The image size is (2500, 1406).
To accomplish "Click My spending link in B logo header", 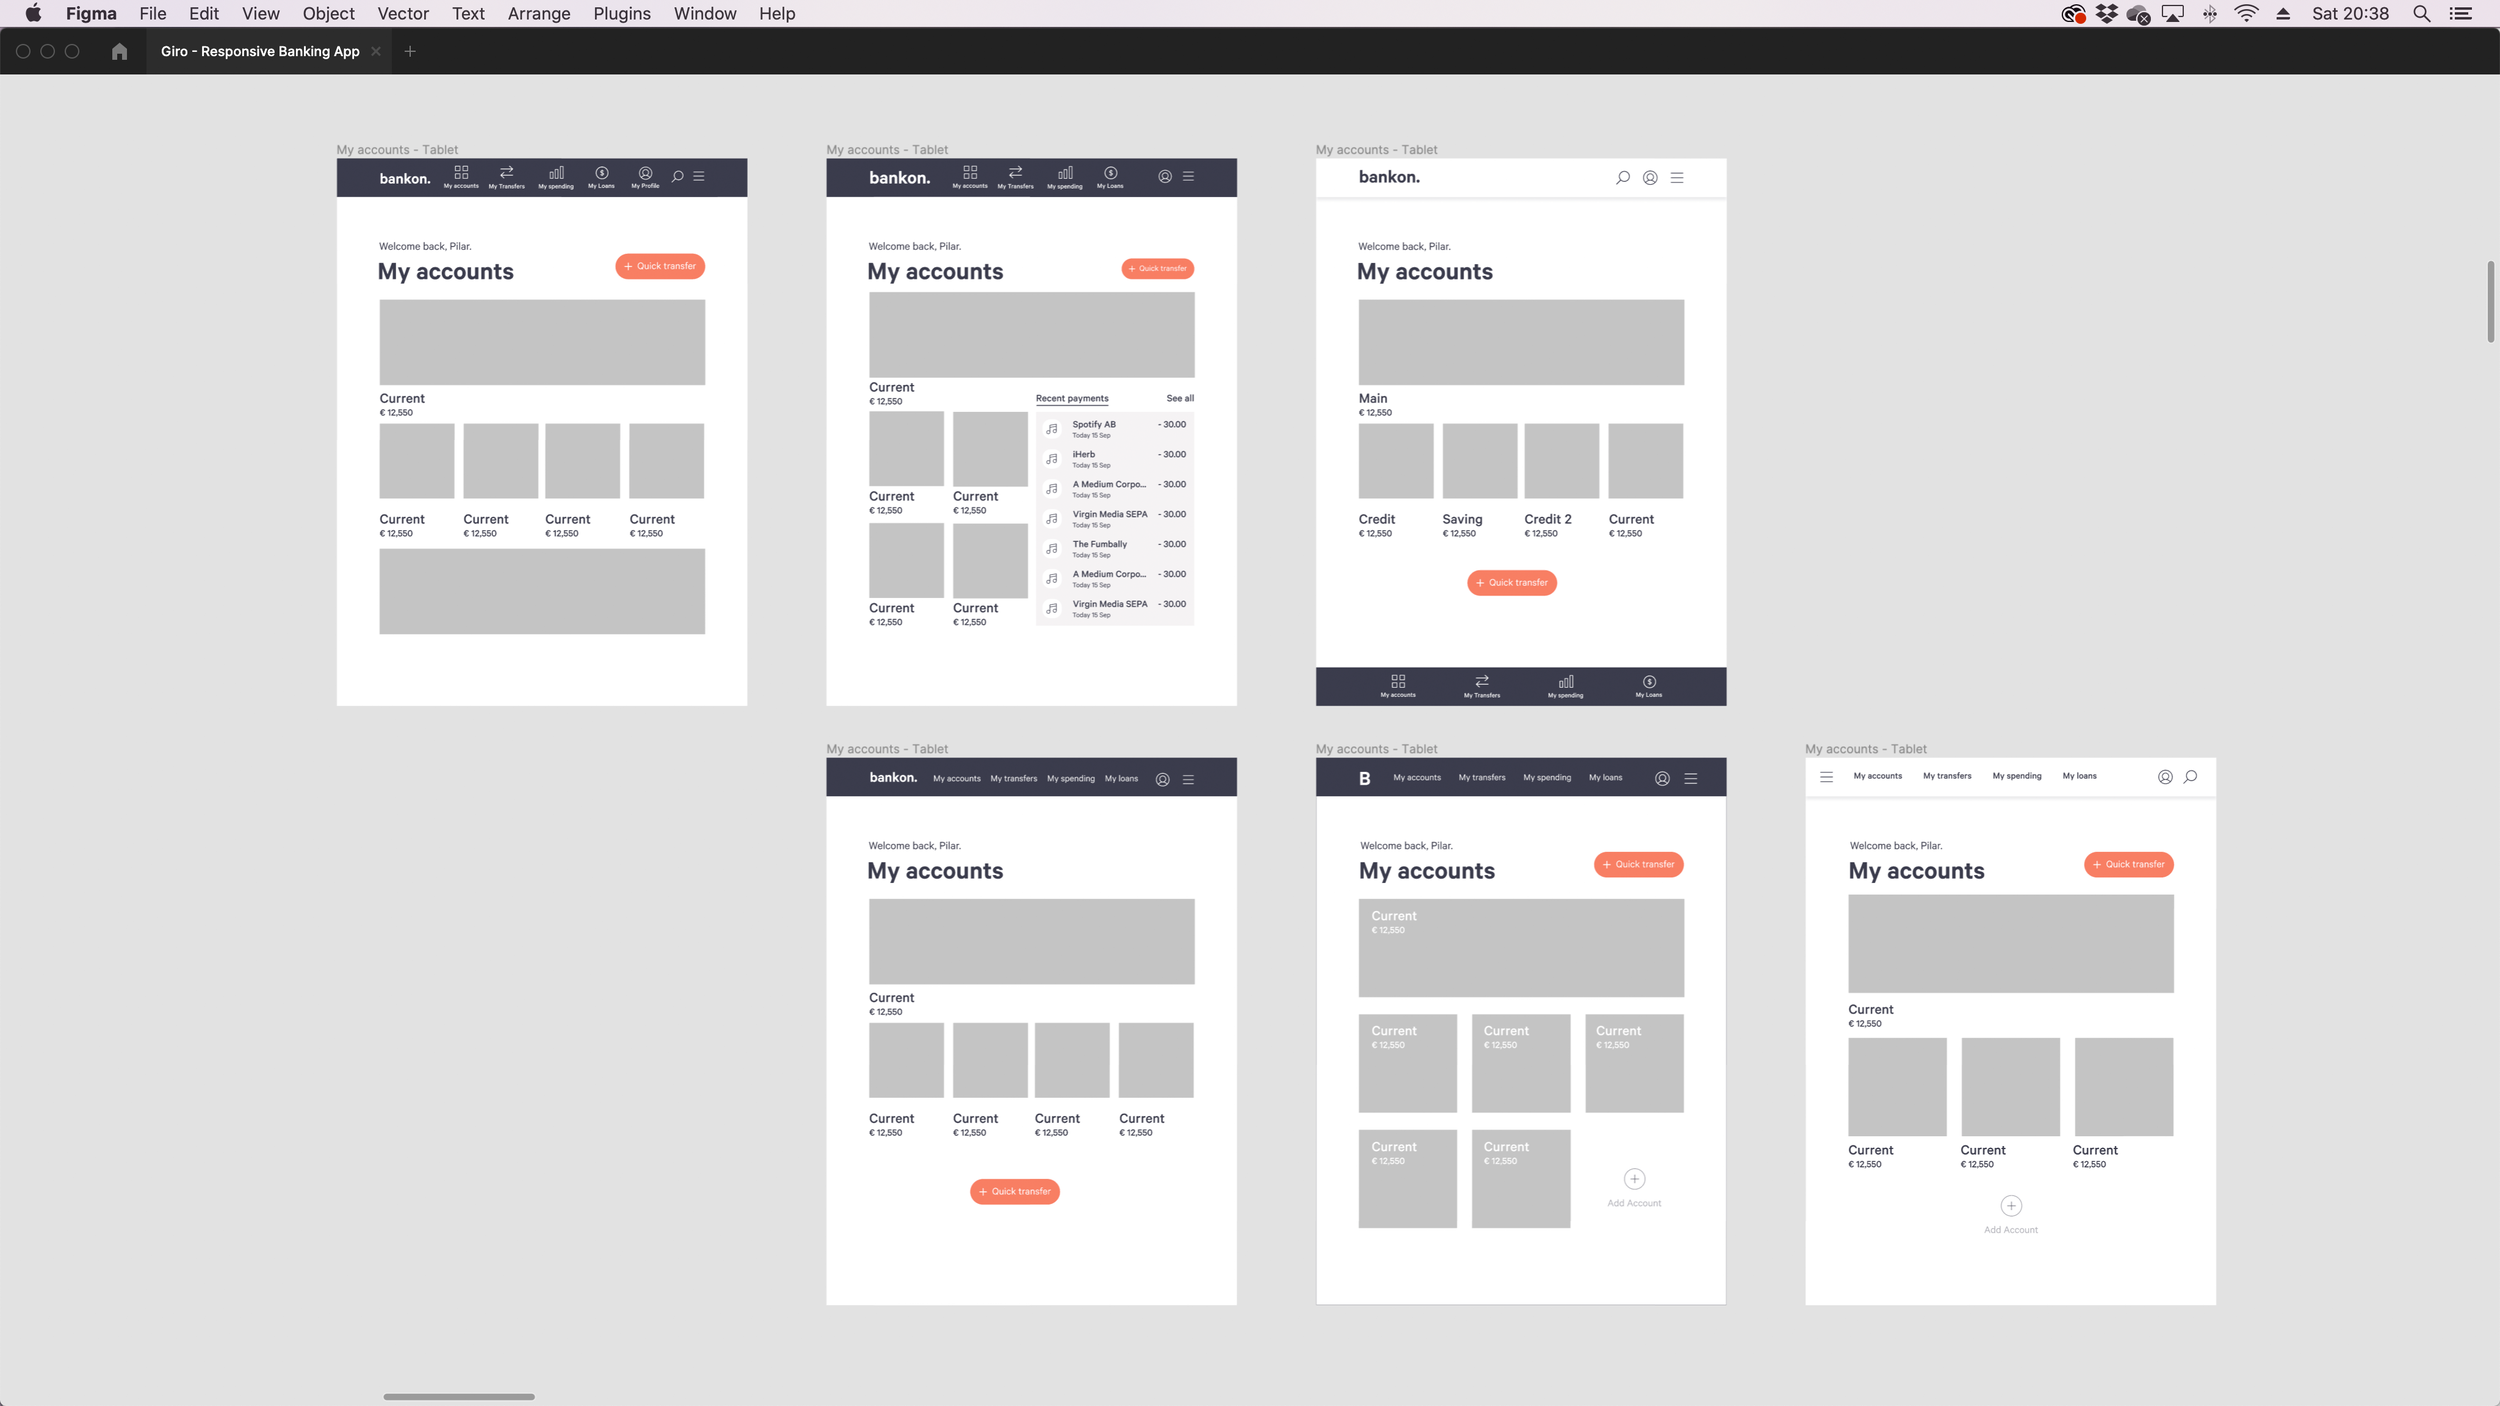I will 1547,777.
